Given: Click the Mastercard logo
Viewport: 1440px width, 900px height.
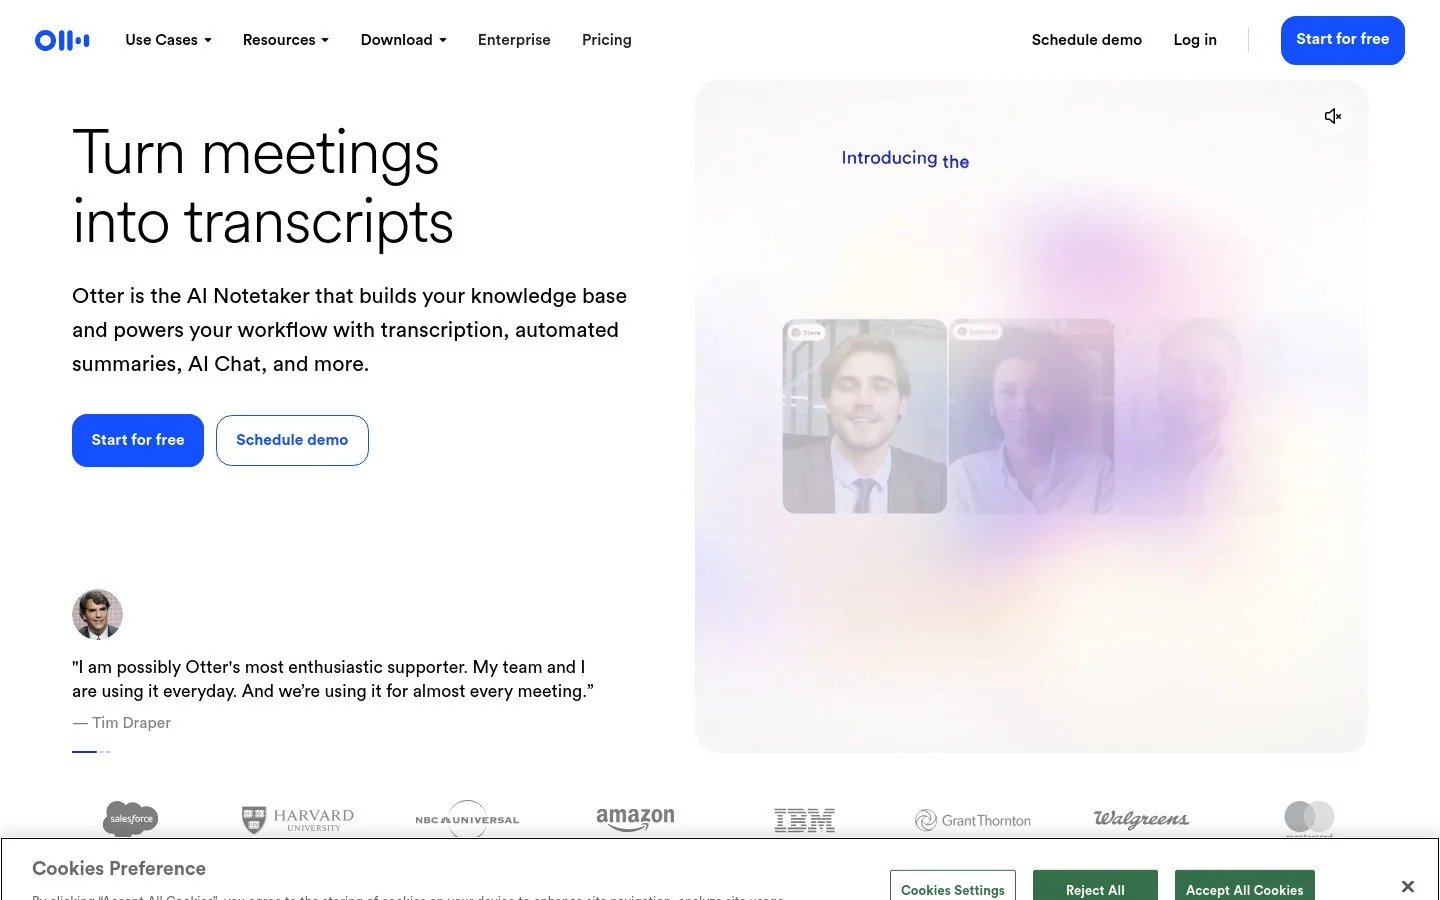Looking at the screenshot, I should (x=1309, y=819).
